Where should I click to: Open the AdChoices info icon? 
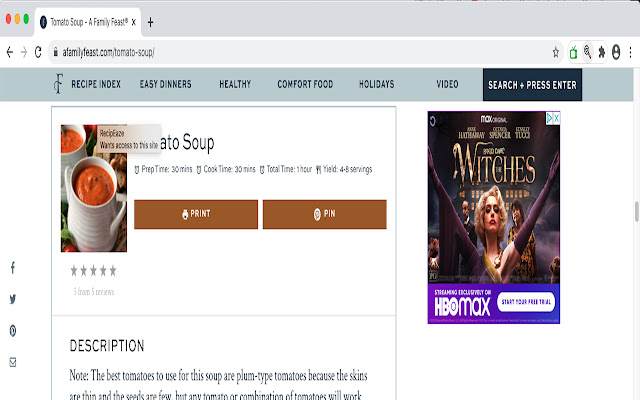pos(549,118)
